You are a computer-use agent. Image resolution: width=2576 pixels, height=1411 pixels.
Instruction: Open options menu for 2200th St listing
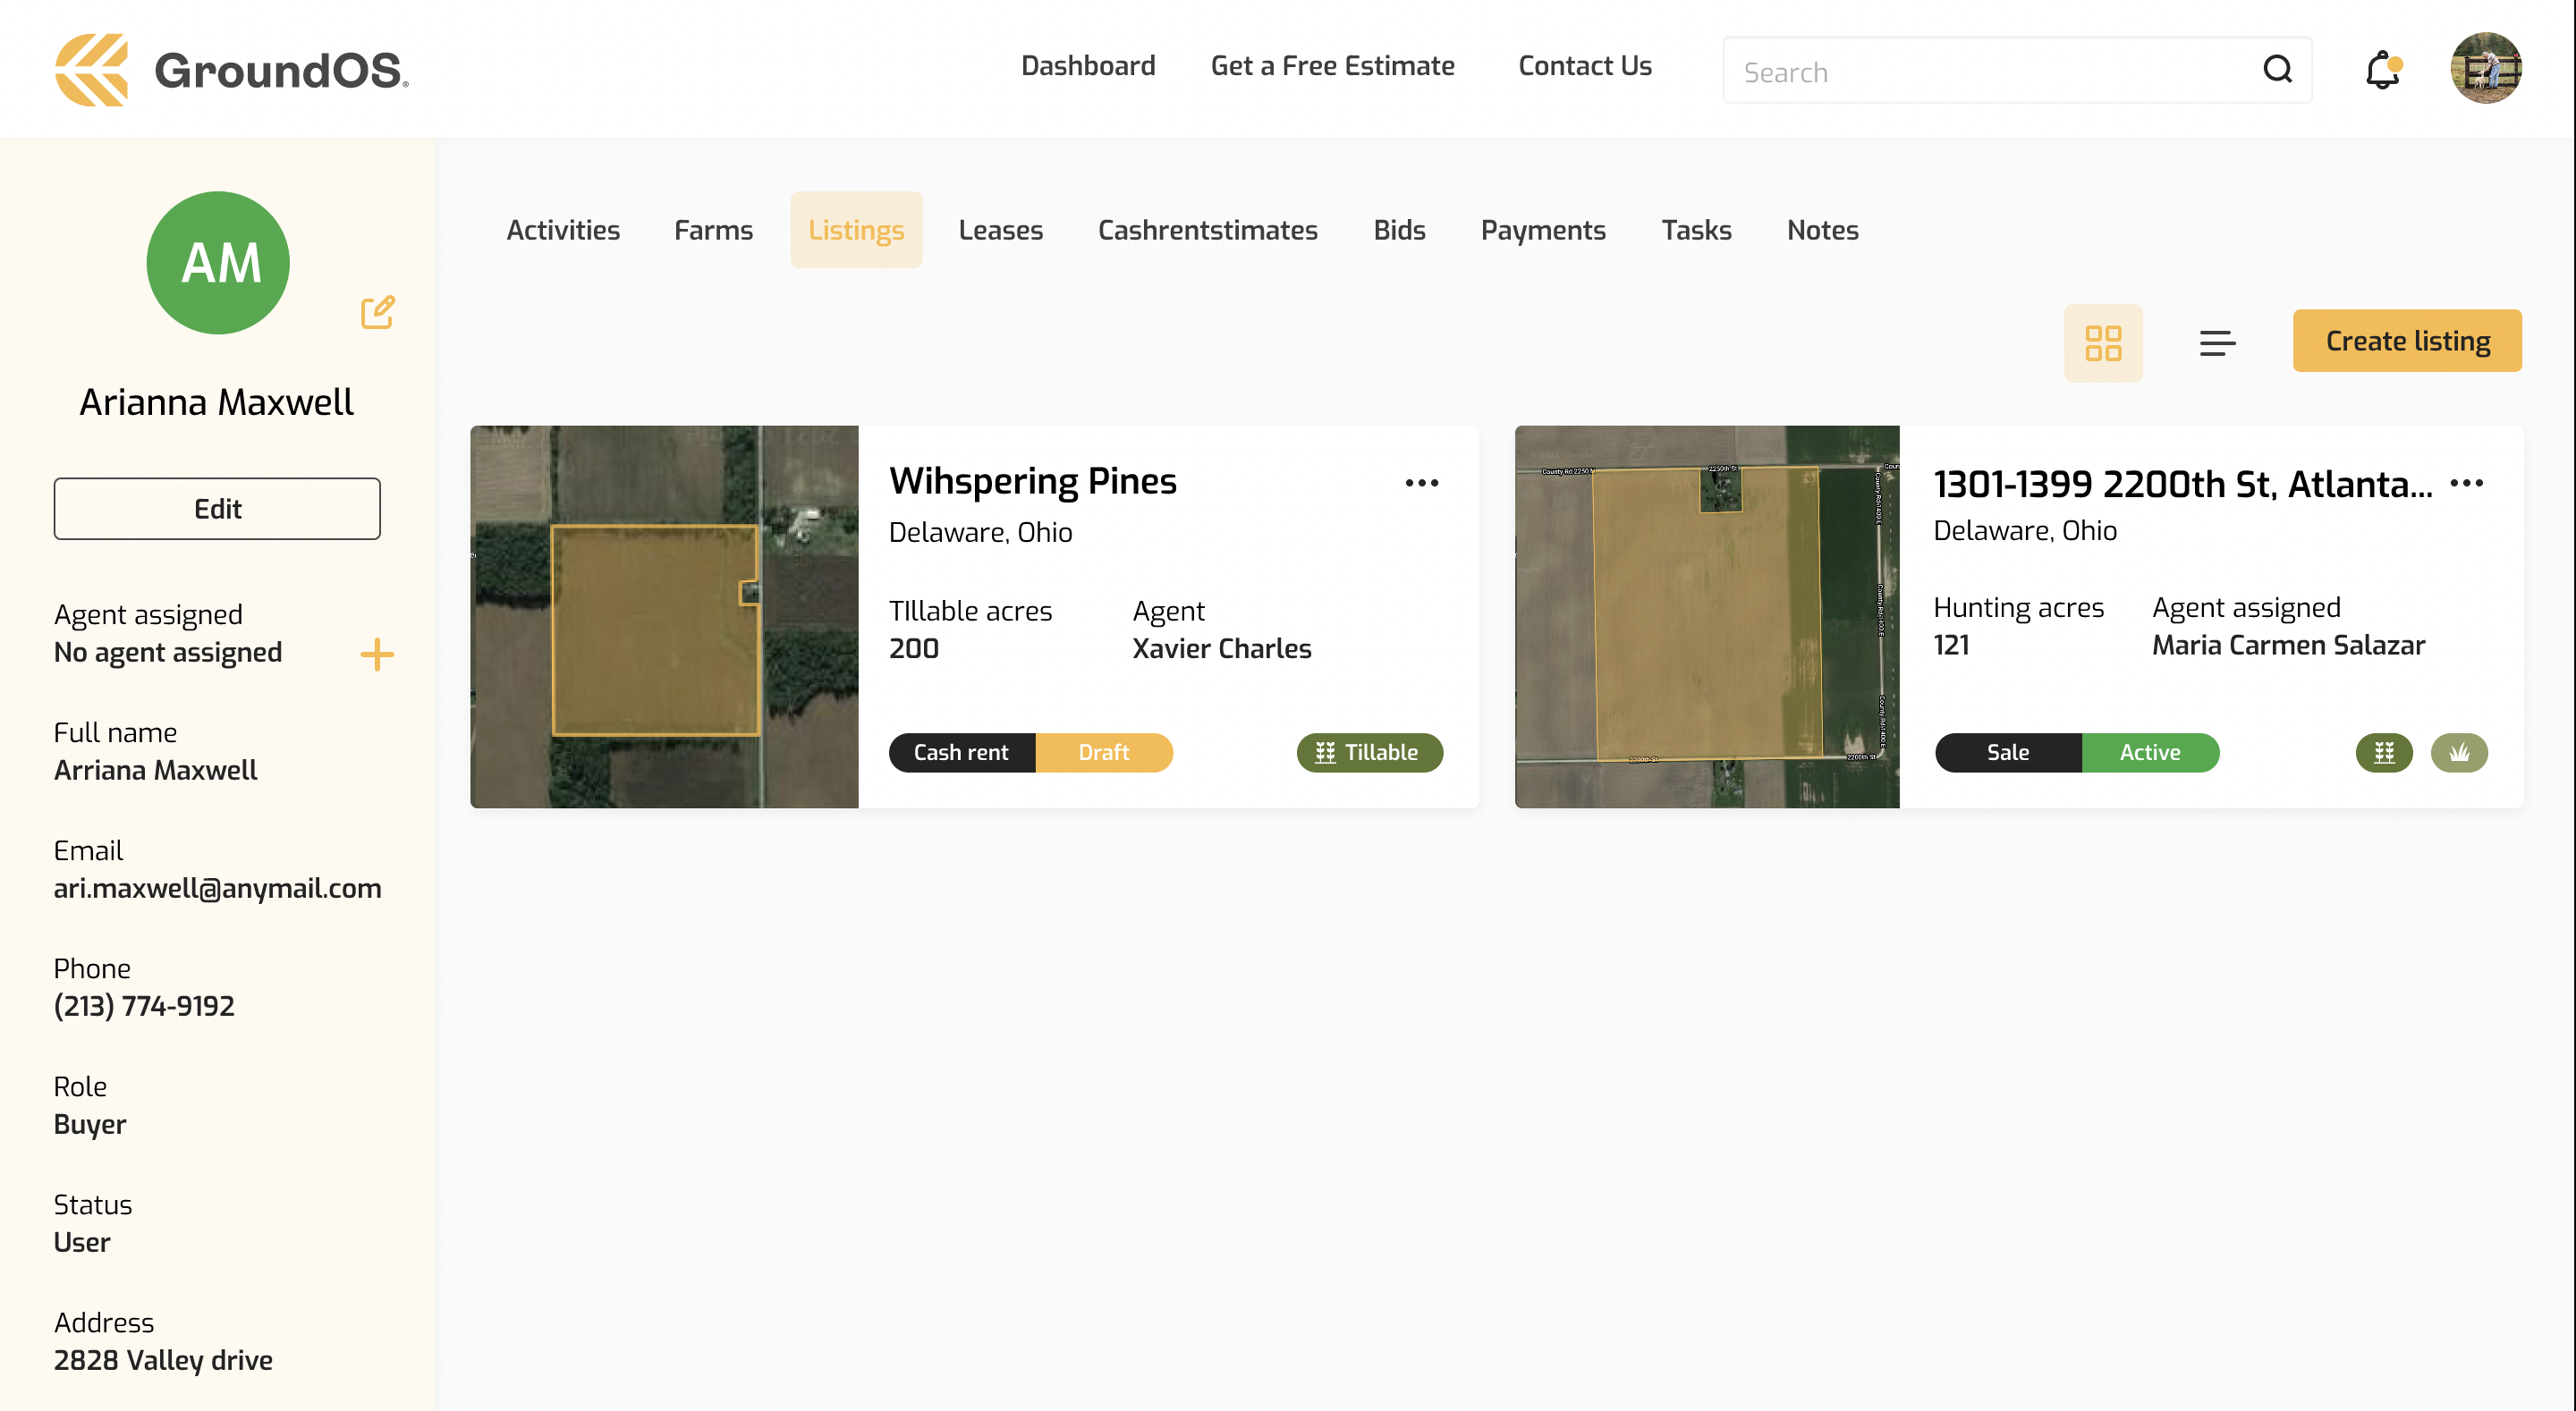pyautogui.click(x=2466, y=483)
